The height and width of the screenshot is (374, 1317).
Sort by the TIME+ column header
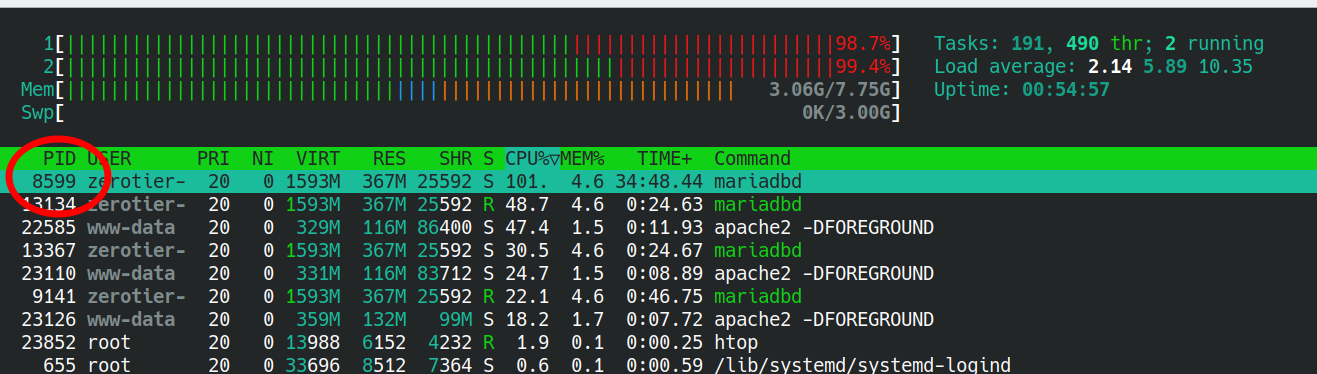click(x=664, y=158)
